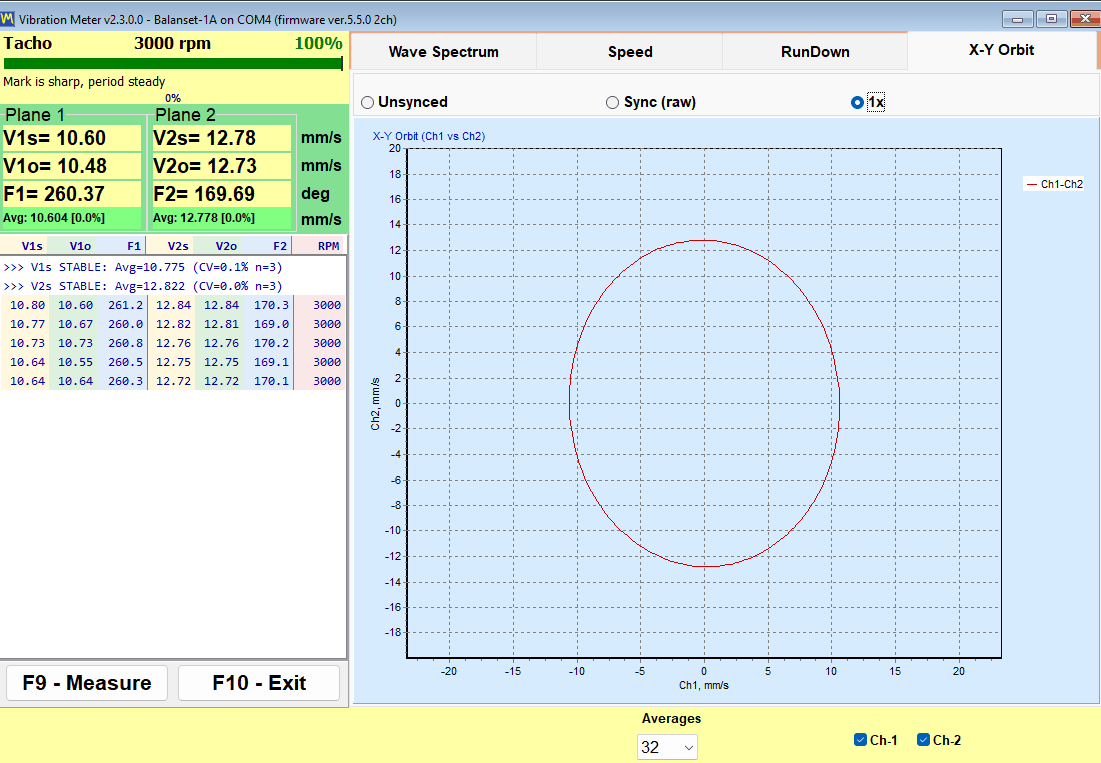1101x763 pixels.
Task: Click the V1o= 10.48 readout field
Action: 72,166
